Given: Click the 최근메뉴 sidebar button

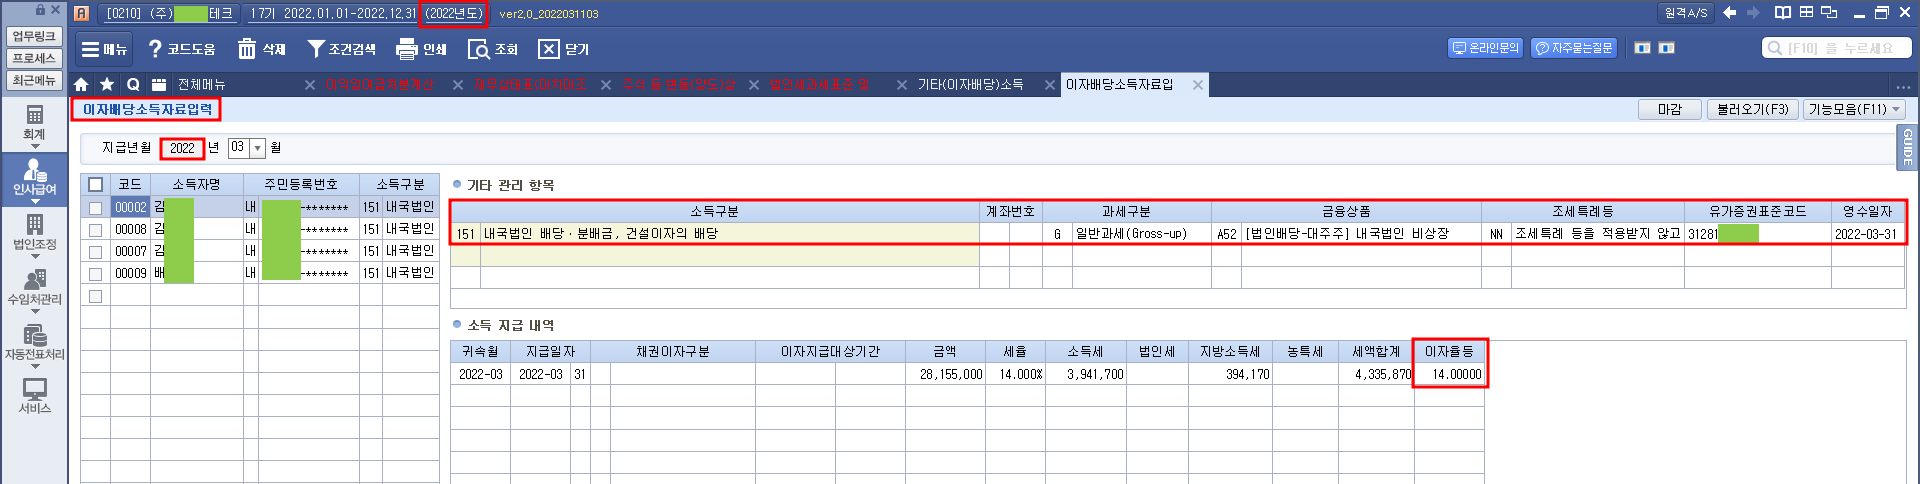Looking at the screenshot, I should pyautogui.click(x=35, y=81).
